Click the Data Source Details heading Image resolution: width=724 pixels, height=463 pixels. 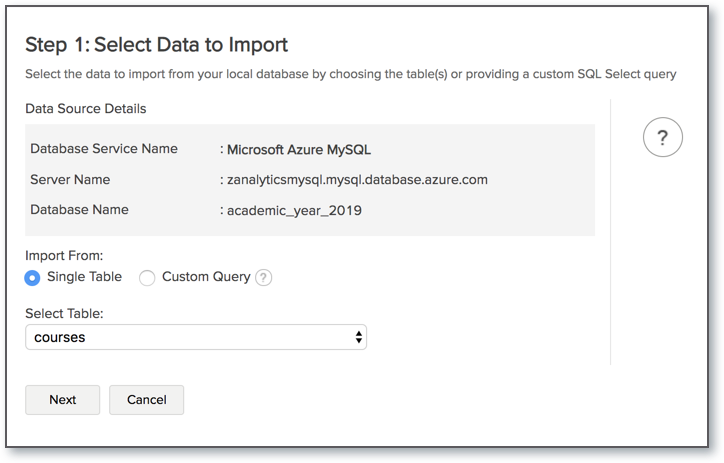pyautogui.click(x=85, y=108)
